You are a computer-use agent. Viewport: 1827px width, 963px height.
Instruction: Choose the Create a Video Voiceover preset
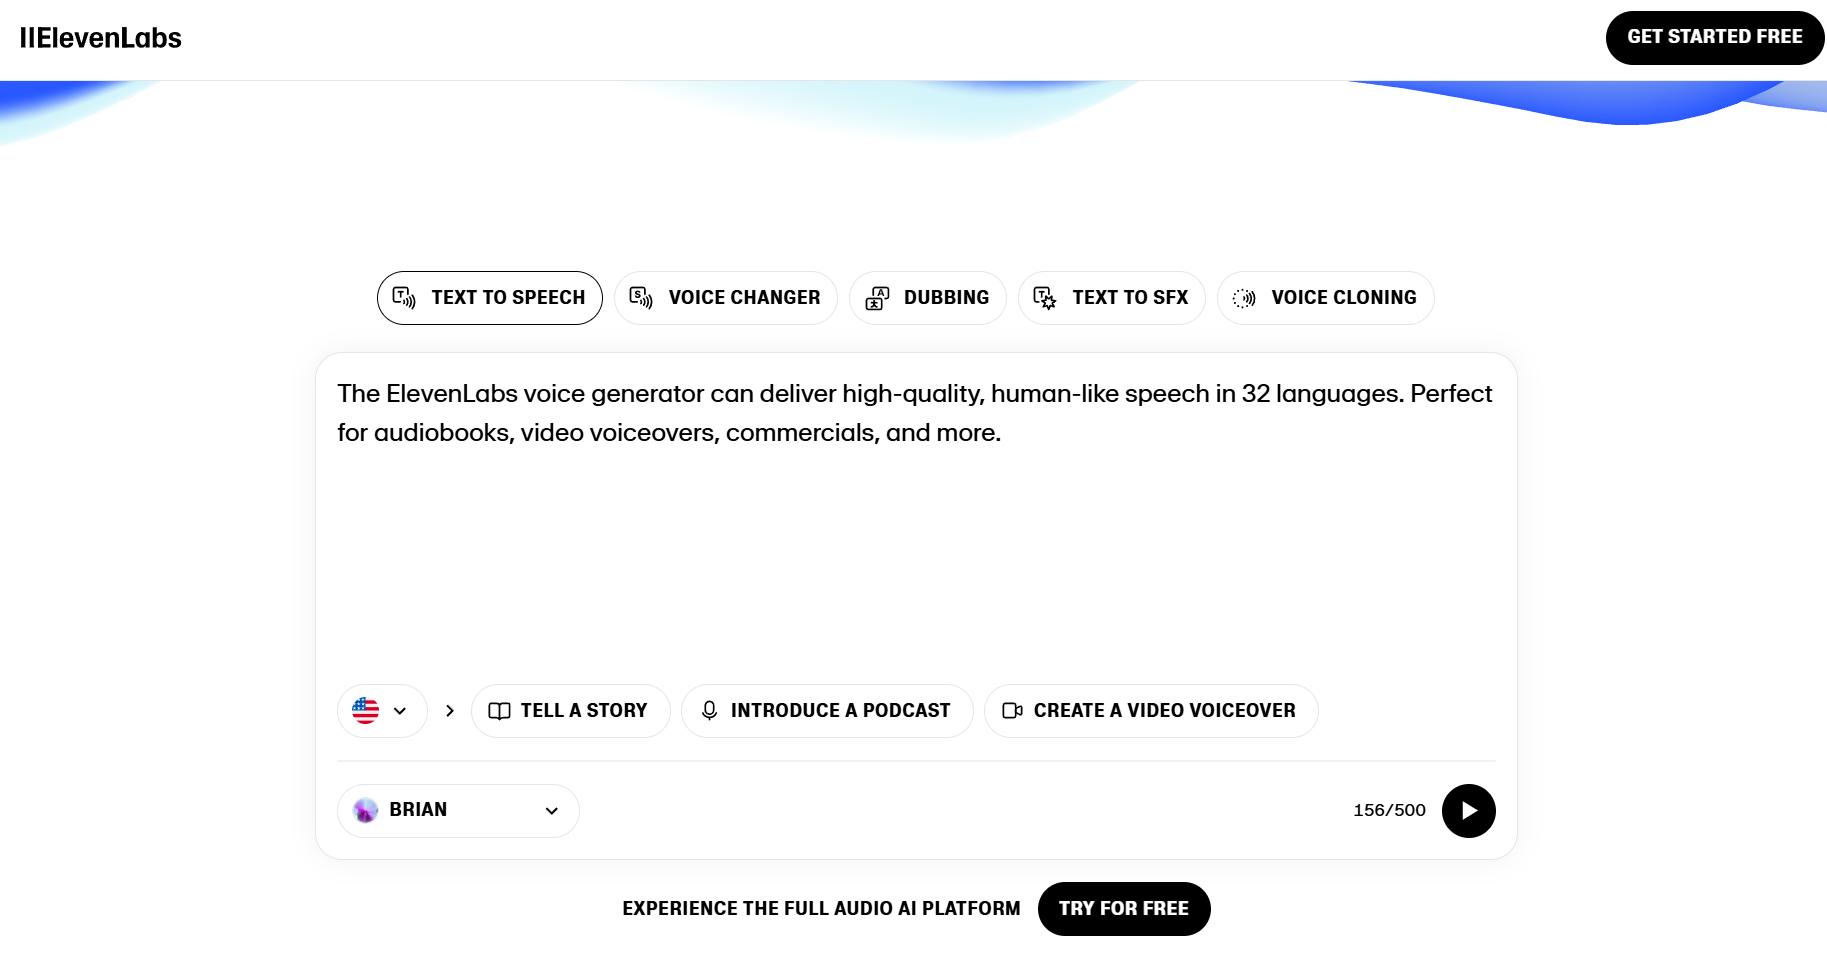(1151, 711)
